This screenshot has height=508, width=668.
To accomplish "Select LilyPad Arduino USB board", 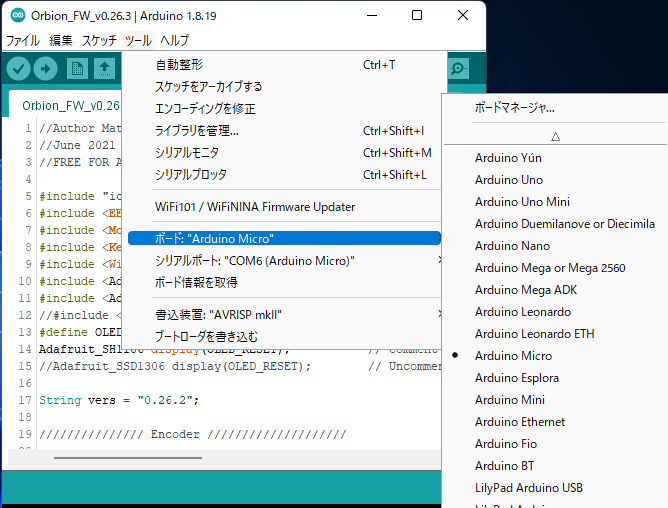I will tap(556, 488).
